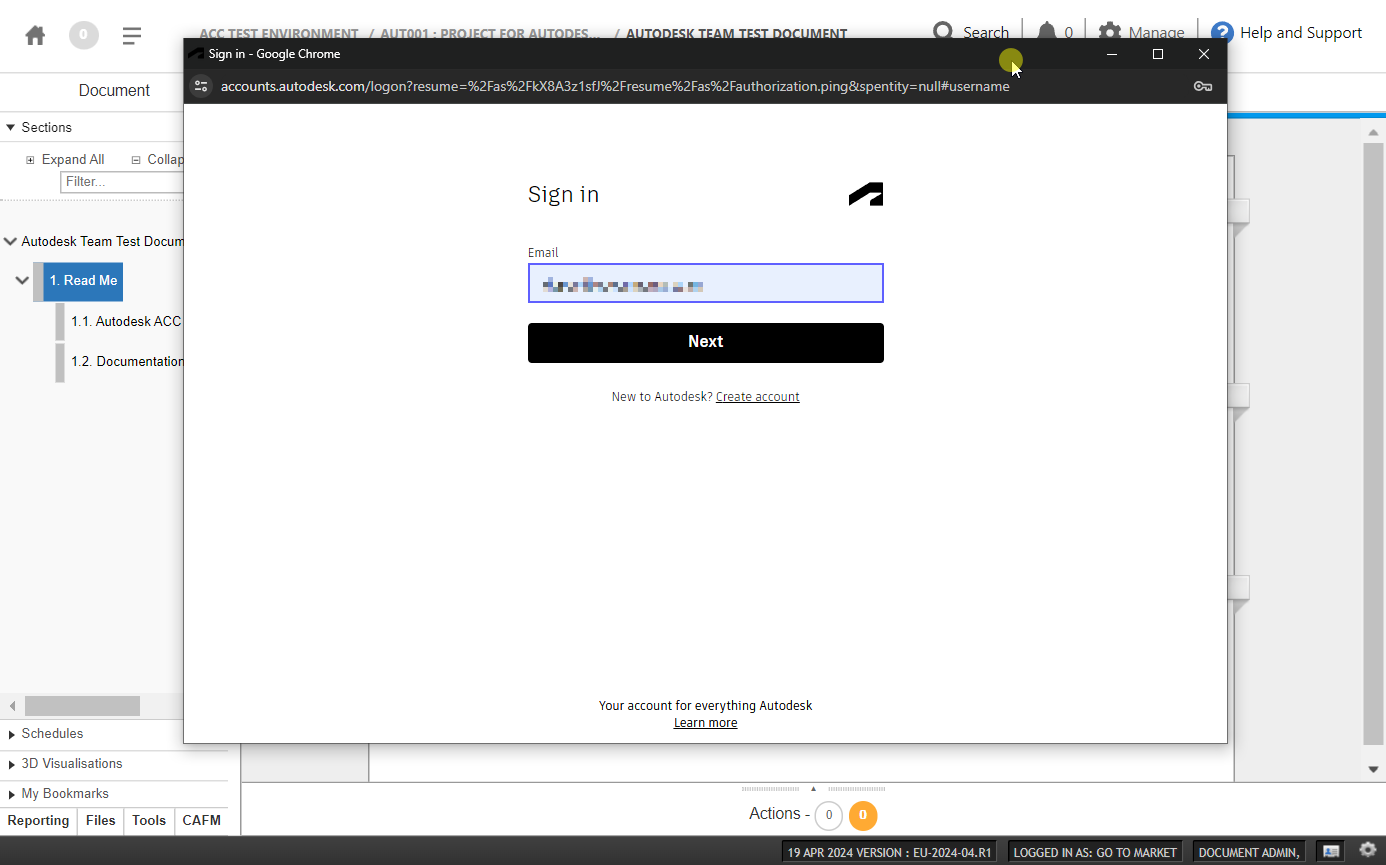Click the Email input field
This screenshot has height=865, width=1386.
(x=706, y=283)
